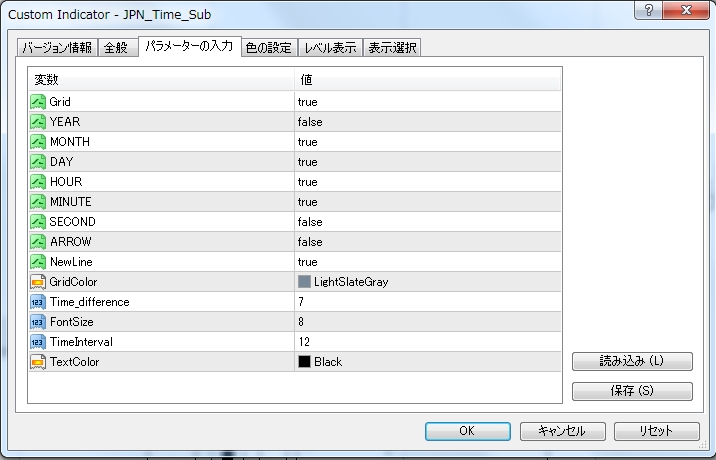
Task: Click the OK button
Action: (x=468, y=431)
